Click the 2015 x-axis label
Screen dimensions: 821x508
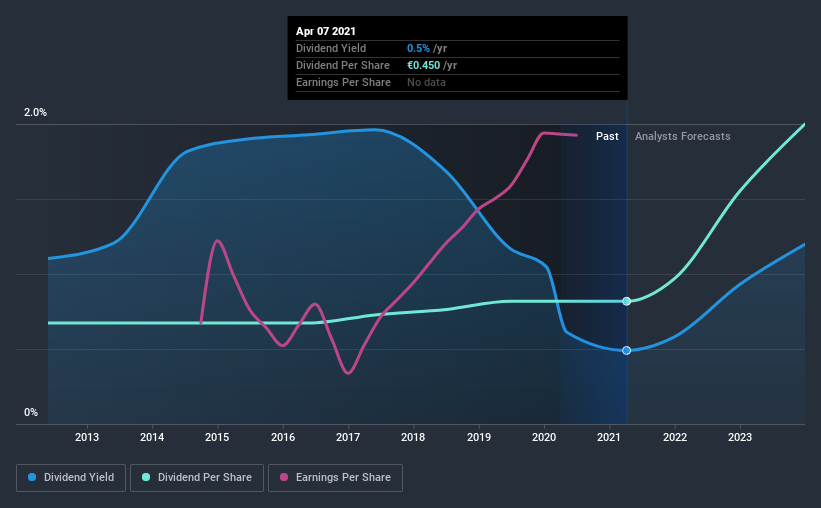[217, 437]
